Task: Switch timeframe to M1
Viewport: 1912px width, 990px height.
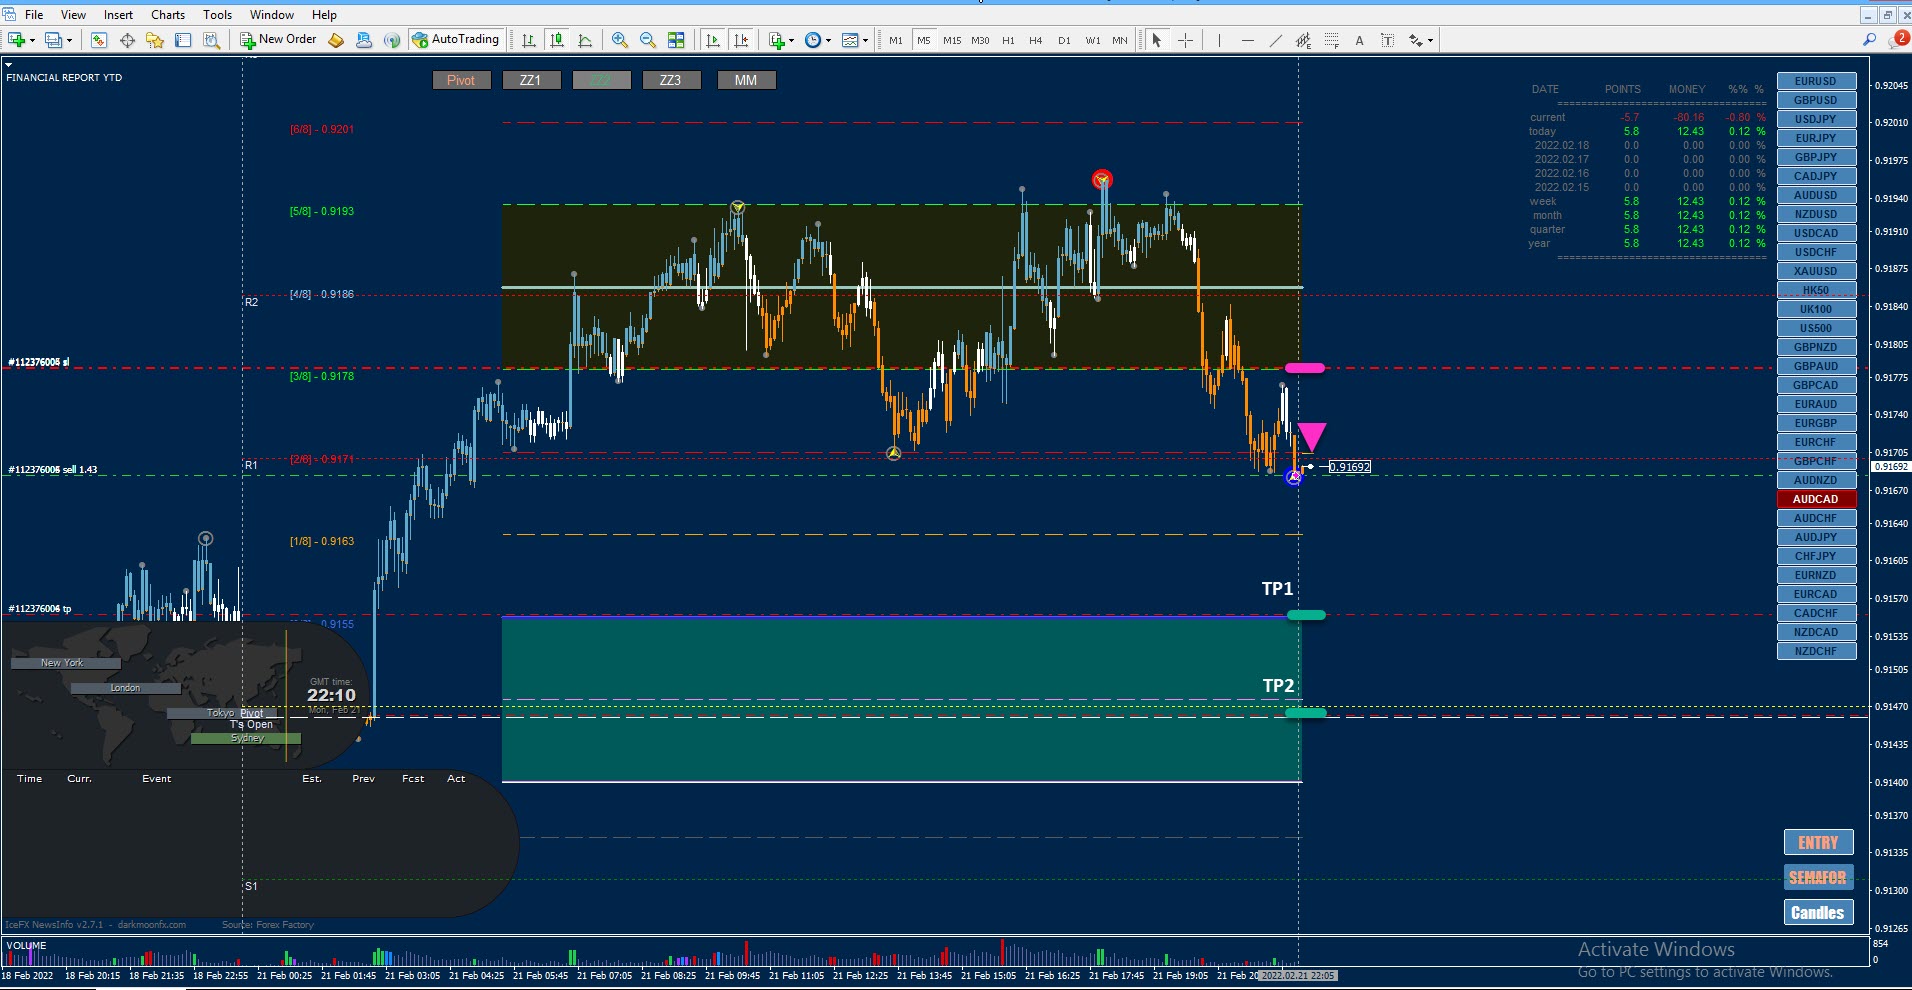Action: click(x=895, y=40)
